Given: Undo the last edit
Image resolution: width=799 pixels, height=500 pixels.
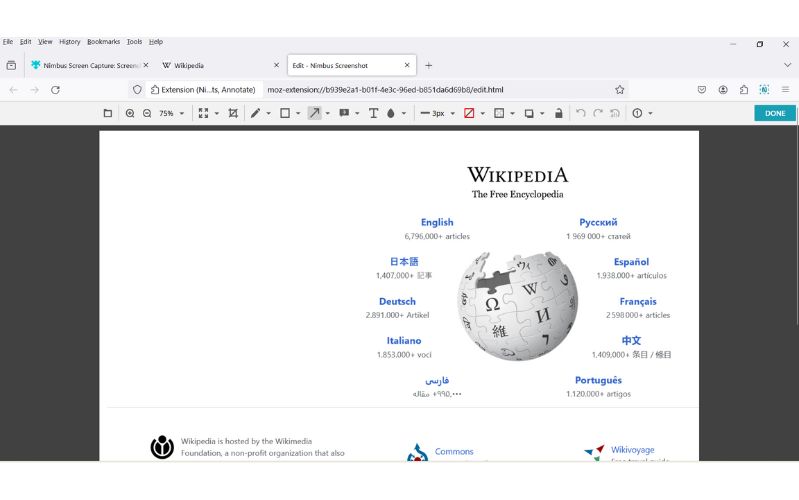Looking at the screenshot, I should [580, 113].
